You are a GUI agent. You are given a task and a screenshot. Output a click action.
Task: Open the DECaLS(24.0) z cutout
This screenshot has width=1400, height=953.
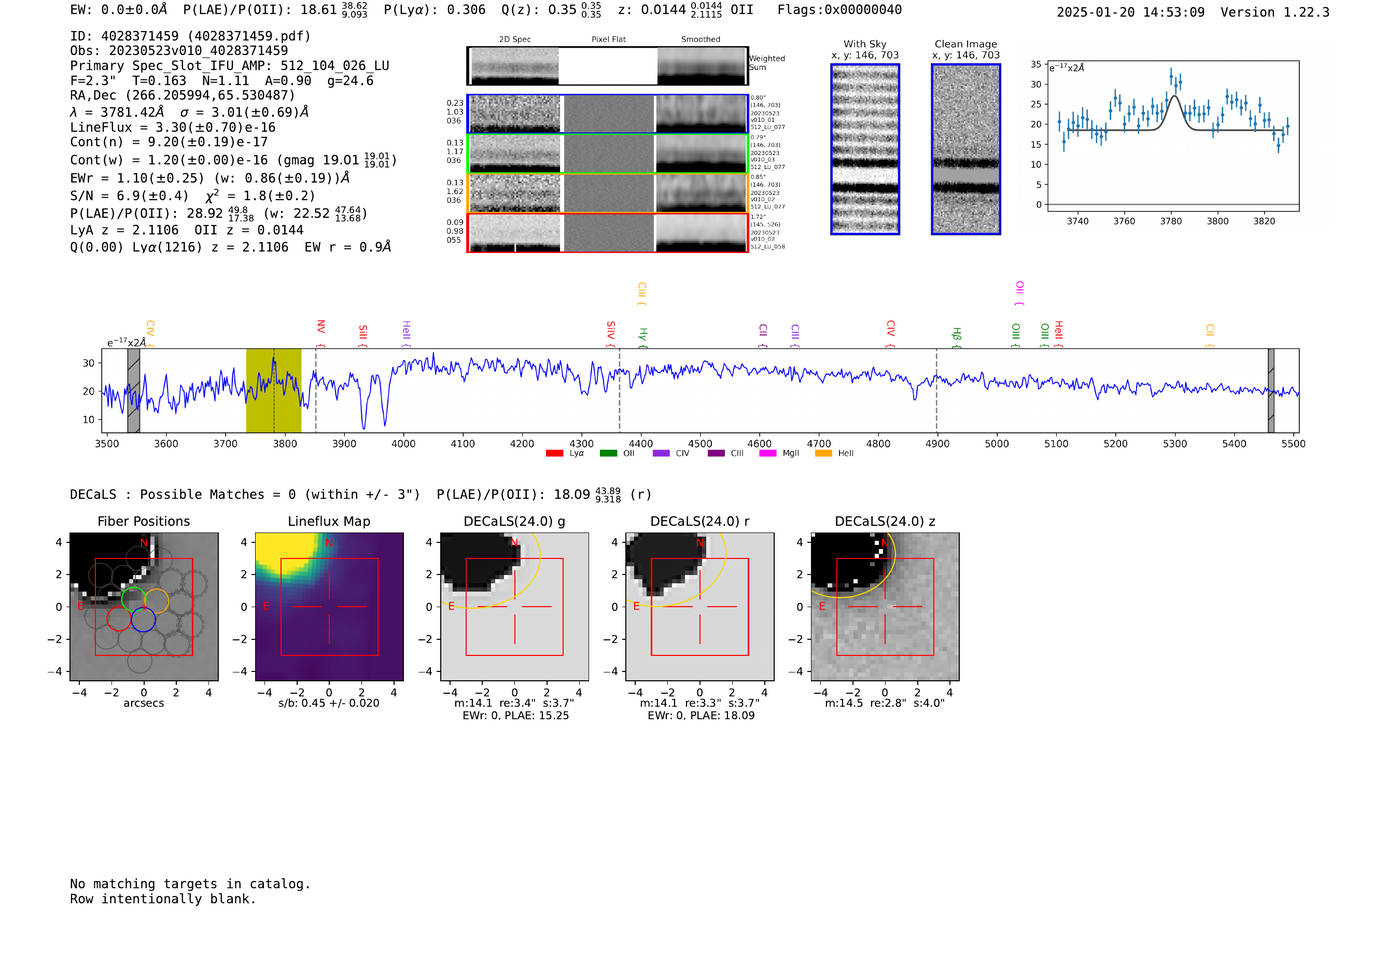pos(885,606)
